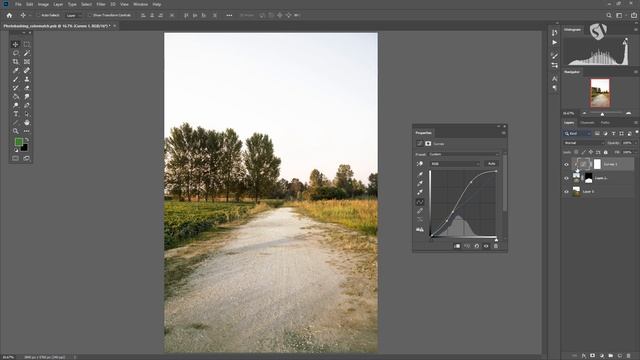This screenshot has width=640, height=360.
Task: Enable Show Transform Controls checkbox
Action: (90, 15)
